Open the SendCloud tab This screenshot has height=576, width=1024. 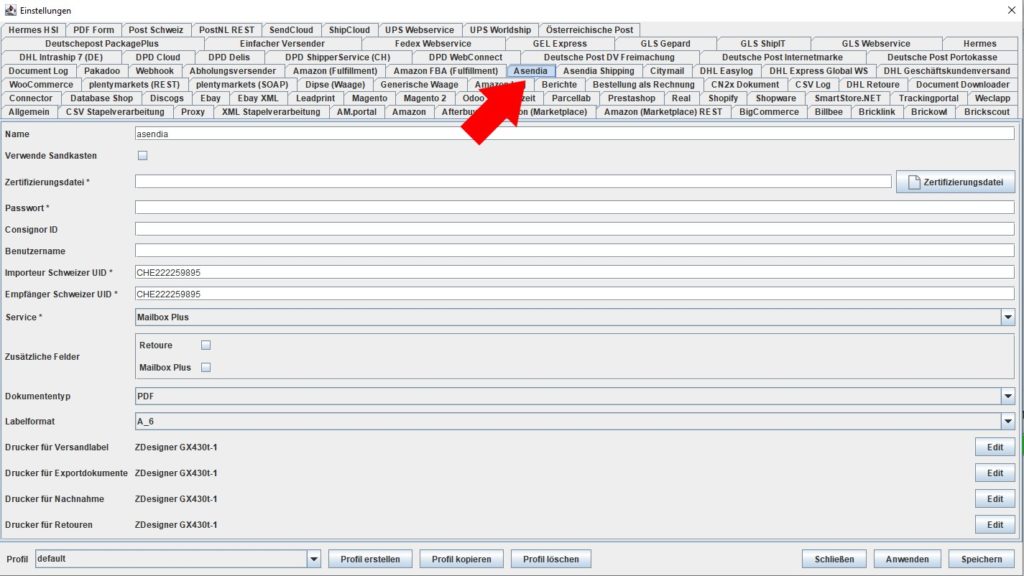pos(291,30)
